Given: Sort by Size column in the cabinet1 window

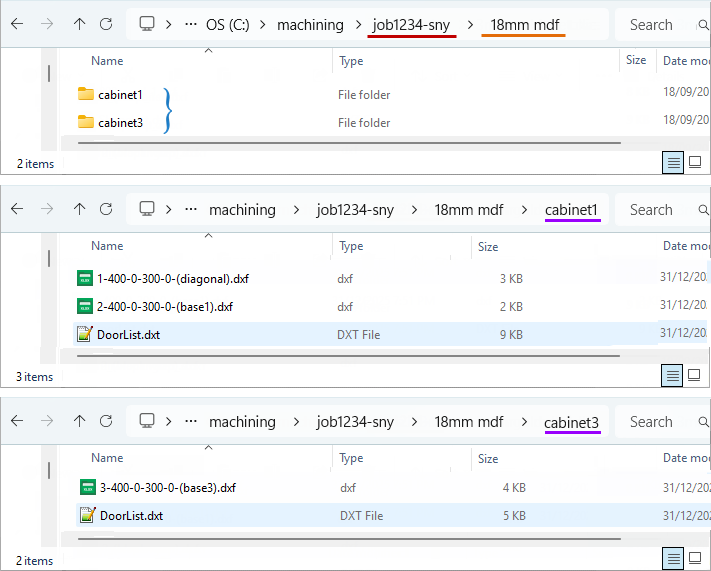Looking at the screenshot, I should pos(488,246).
